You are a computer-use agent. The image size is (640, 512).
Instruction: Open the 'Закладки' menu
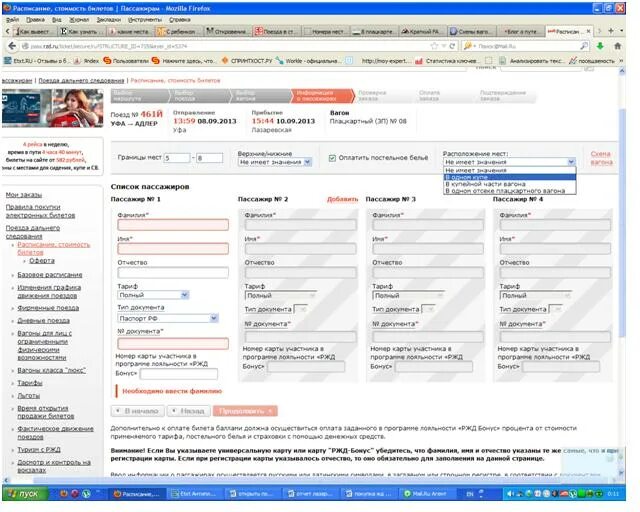[109, 20]
